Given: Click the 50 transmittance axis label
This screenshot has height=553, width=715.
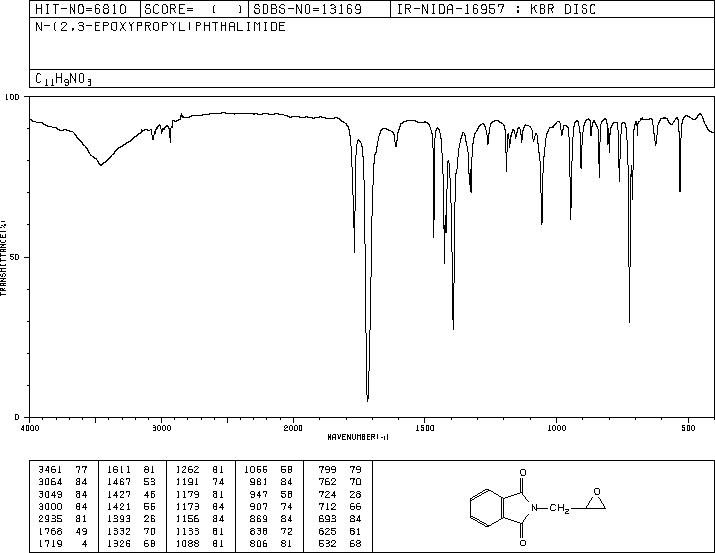Looking at the screenshot, I should tap(15, 257).
